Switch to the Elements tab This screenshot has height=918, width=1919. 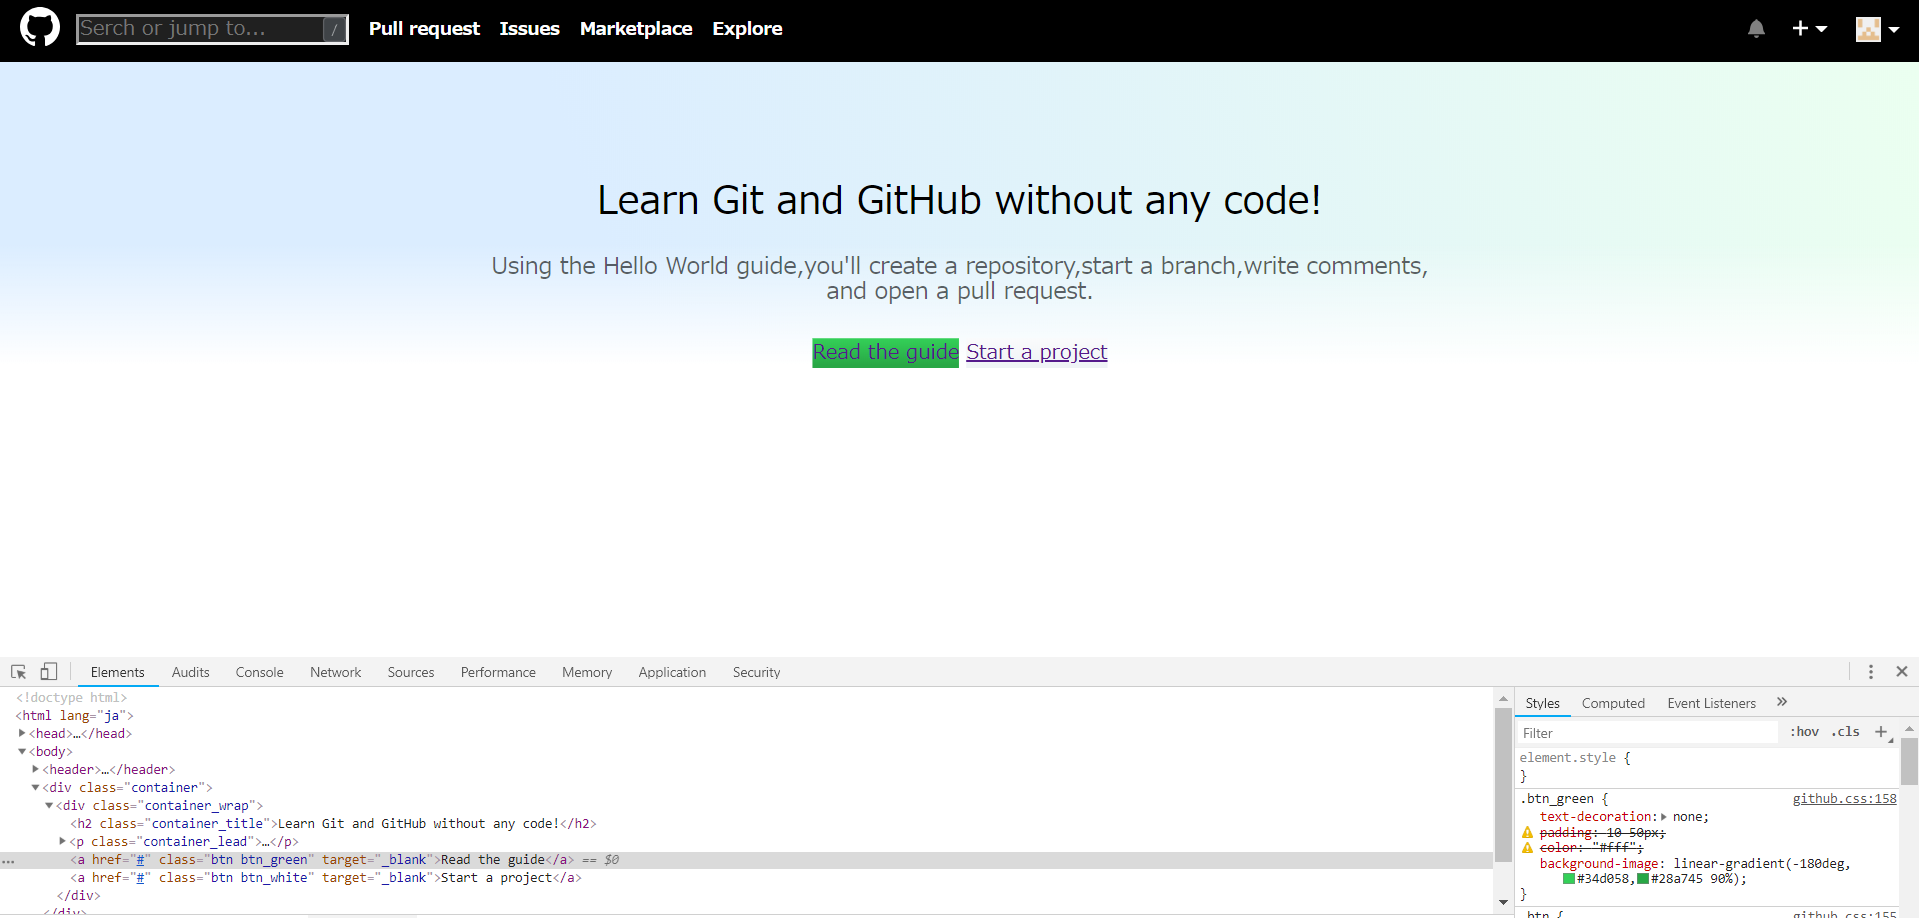117,672
